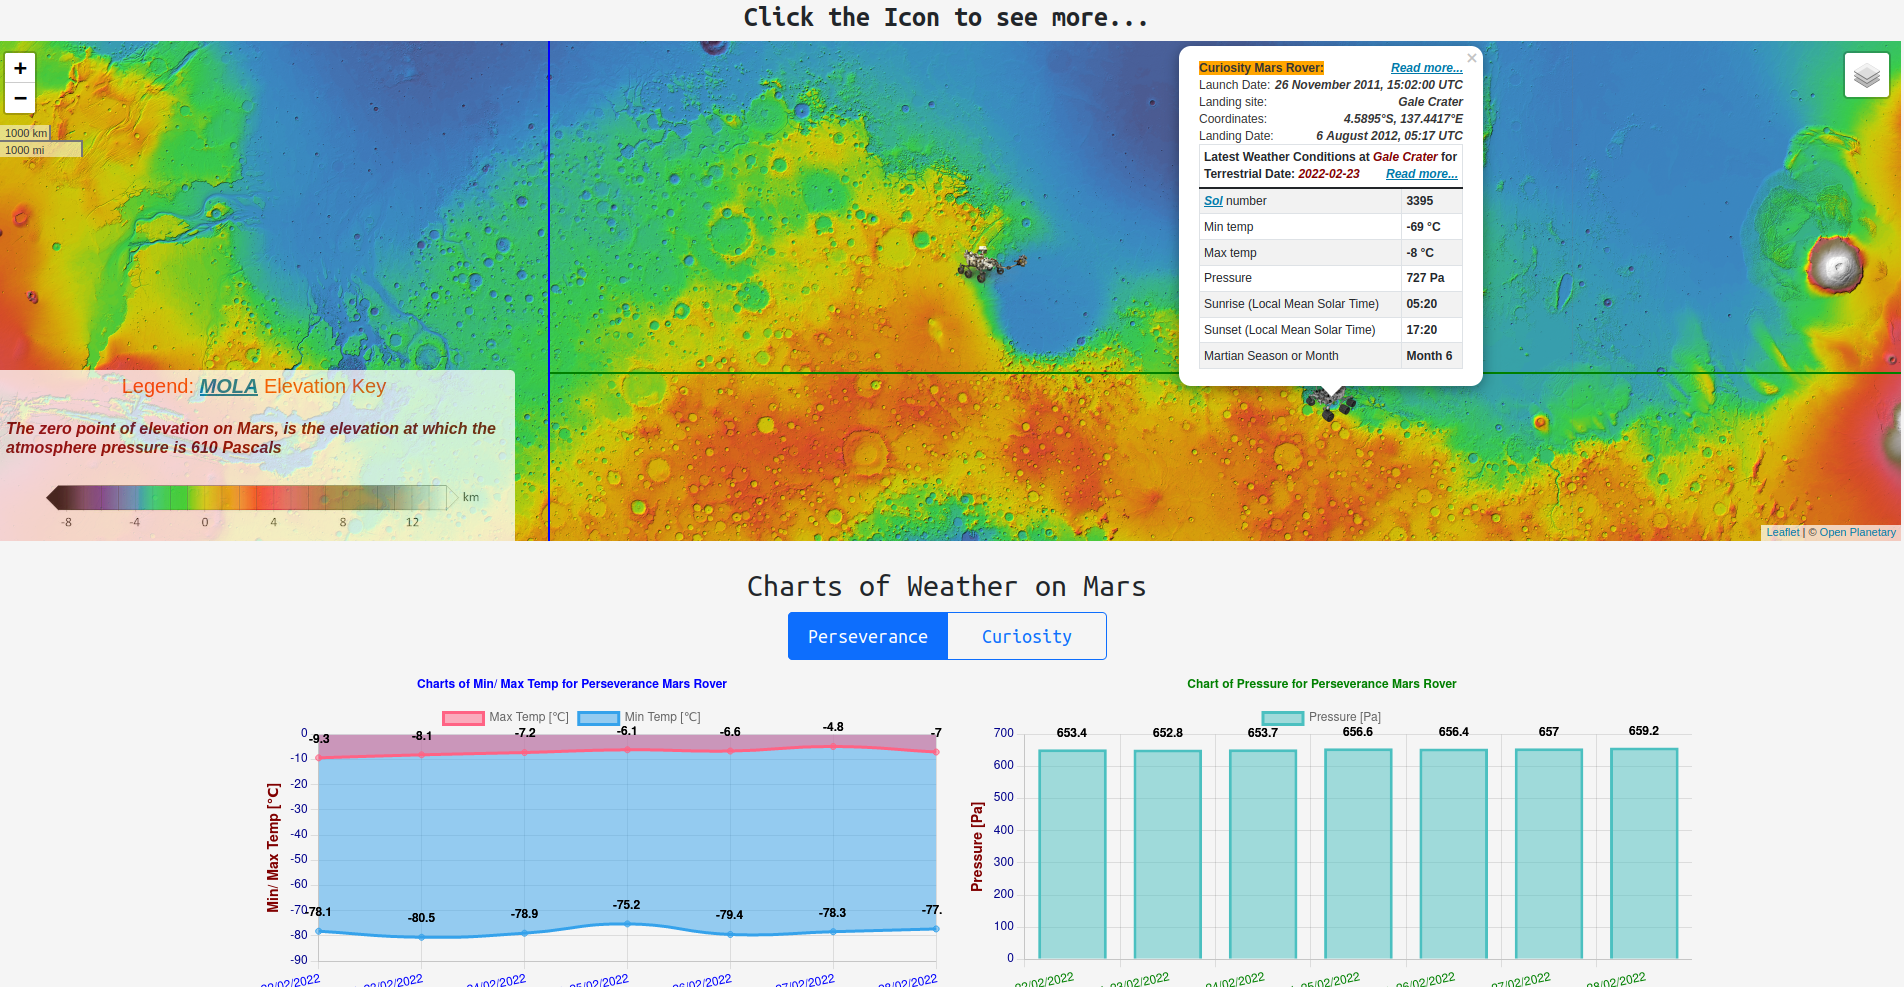Image resolution: width=1904 pixels, height=987 pixels.
Task: Click the 'Chart of Pressure for Perseverance' title
Action: [1321, 684]
